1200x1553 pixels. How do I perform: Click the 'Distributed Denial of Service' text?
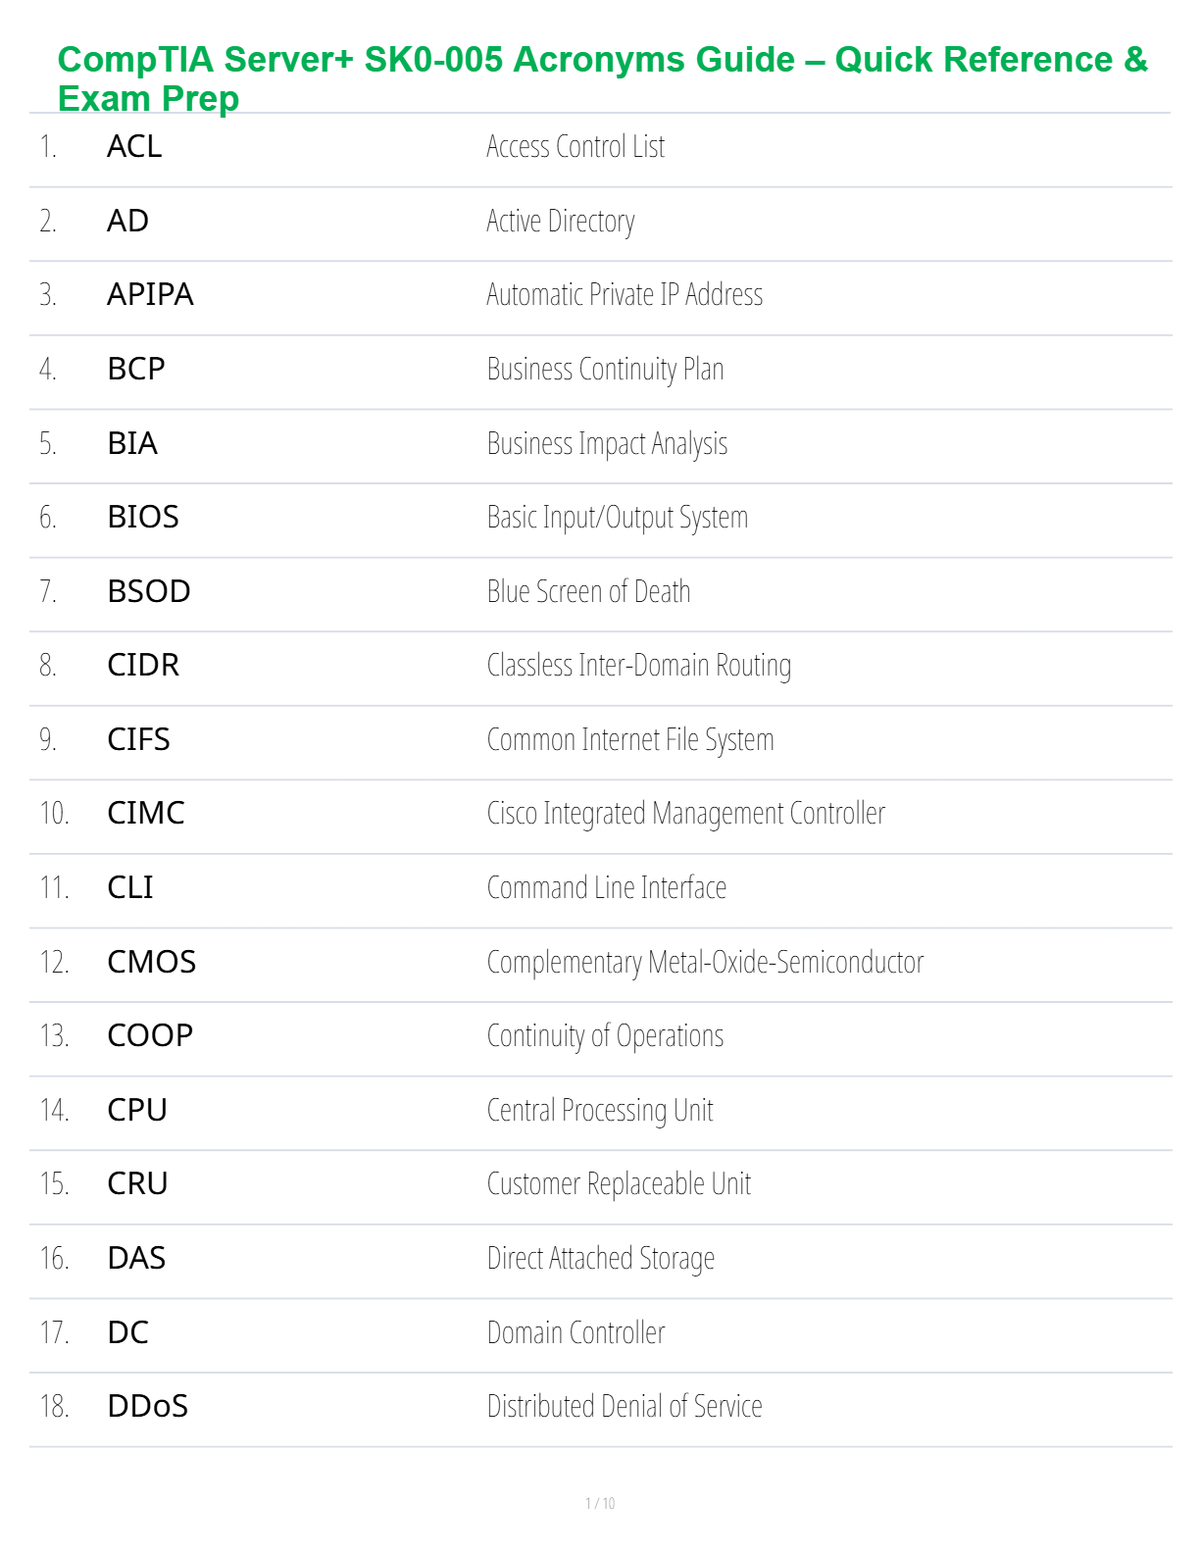(624, 1406)
